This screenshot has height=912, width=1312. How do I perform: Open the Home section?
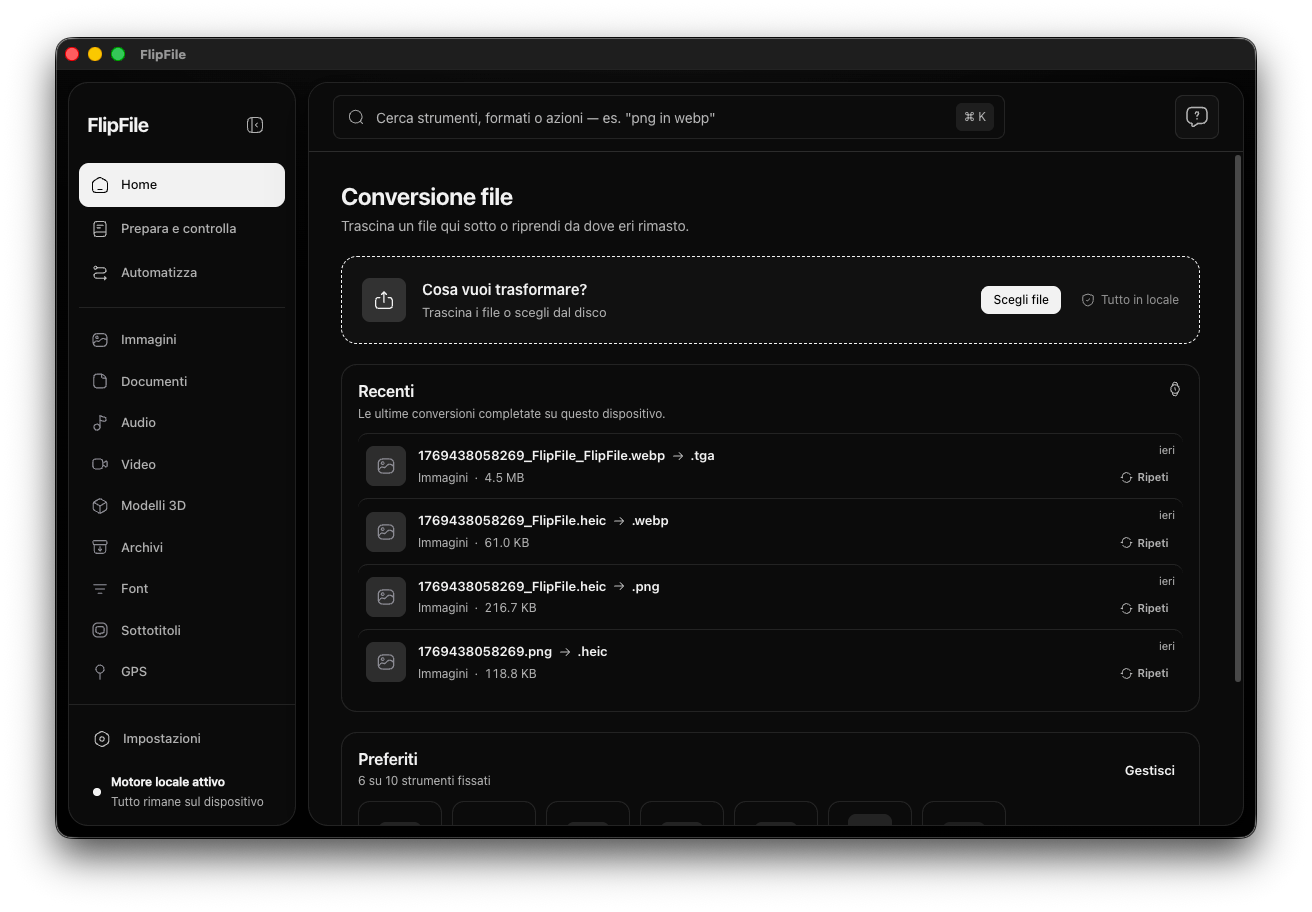point(182,185)
